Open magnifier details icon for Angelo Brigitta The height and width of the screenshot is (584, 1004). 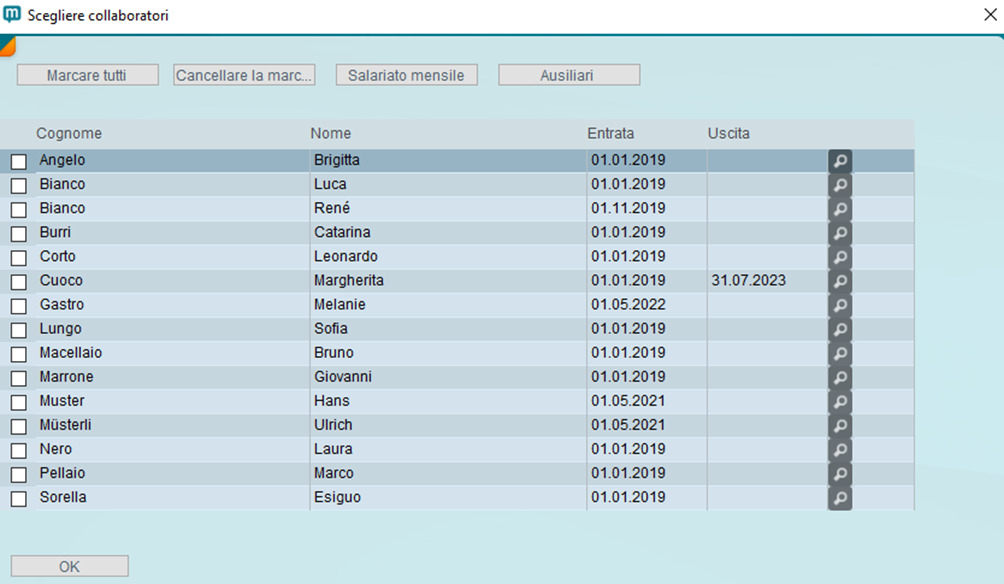(x=840, y=161)
